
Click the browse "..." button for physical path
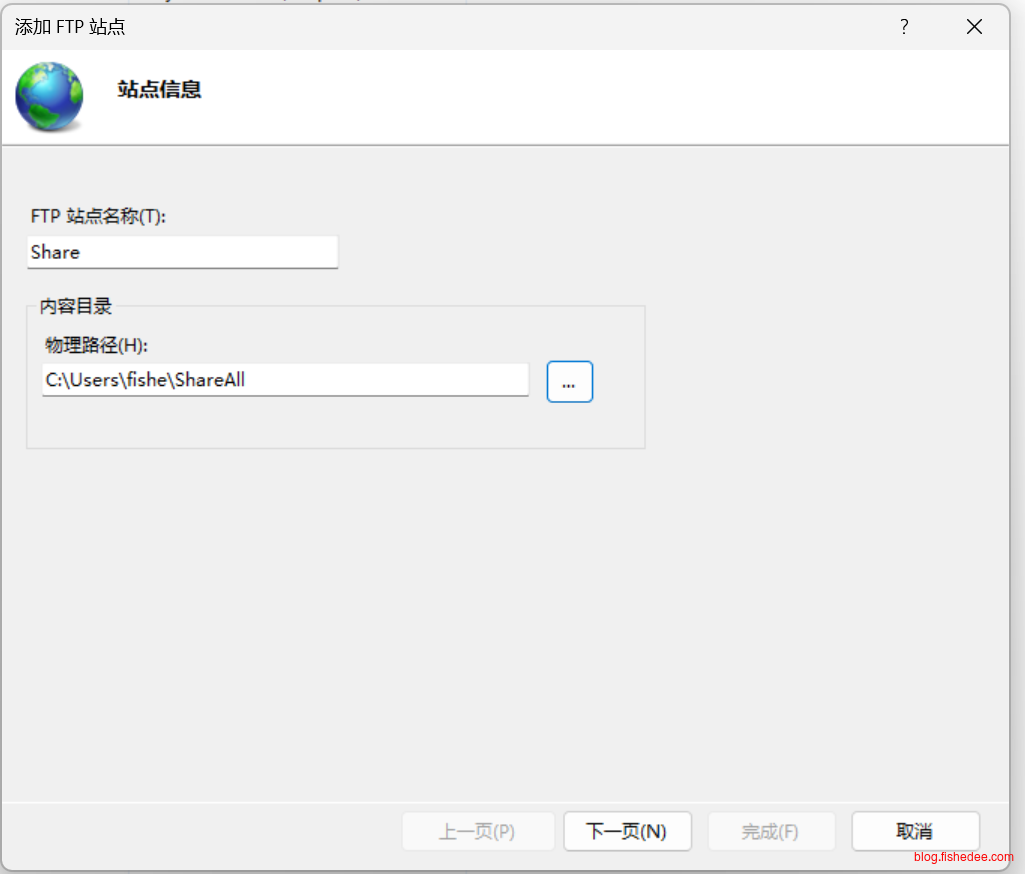click(569, 382)
